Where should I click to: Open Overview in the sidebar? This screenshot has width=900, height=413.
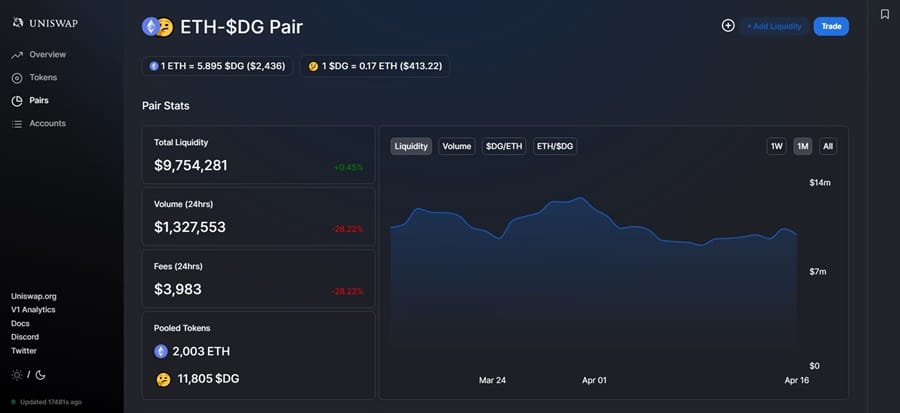click(47, 54)
